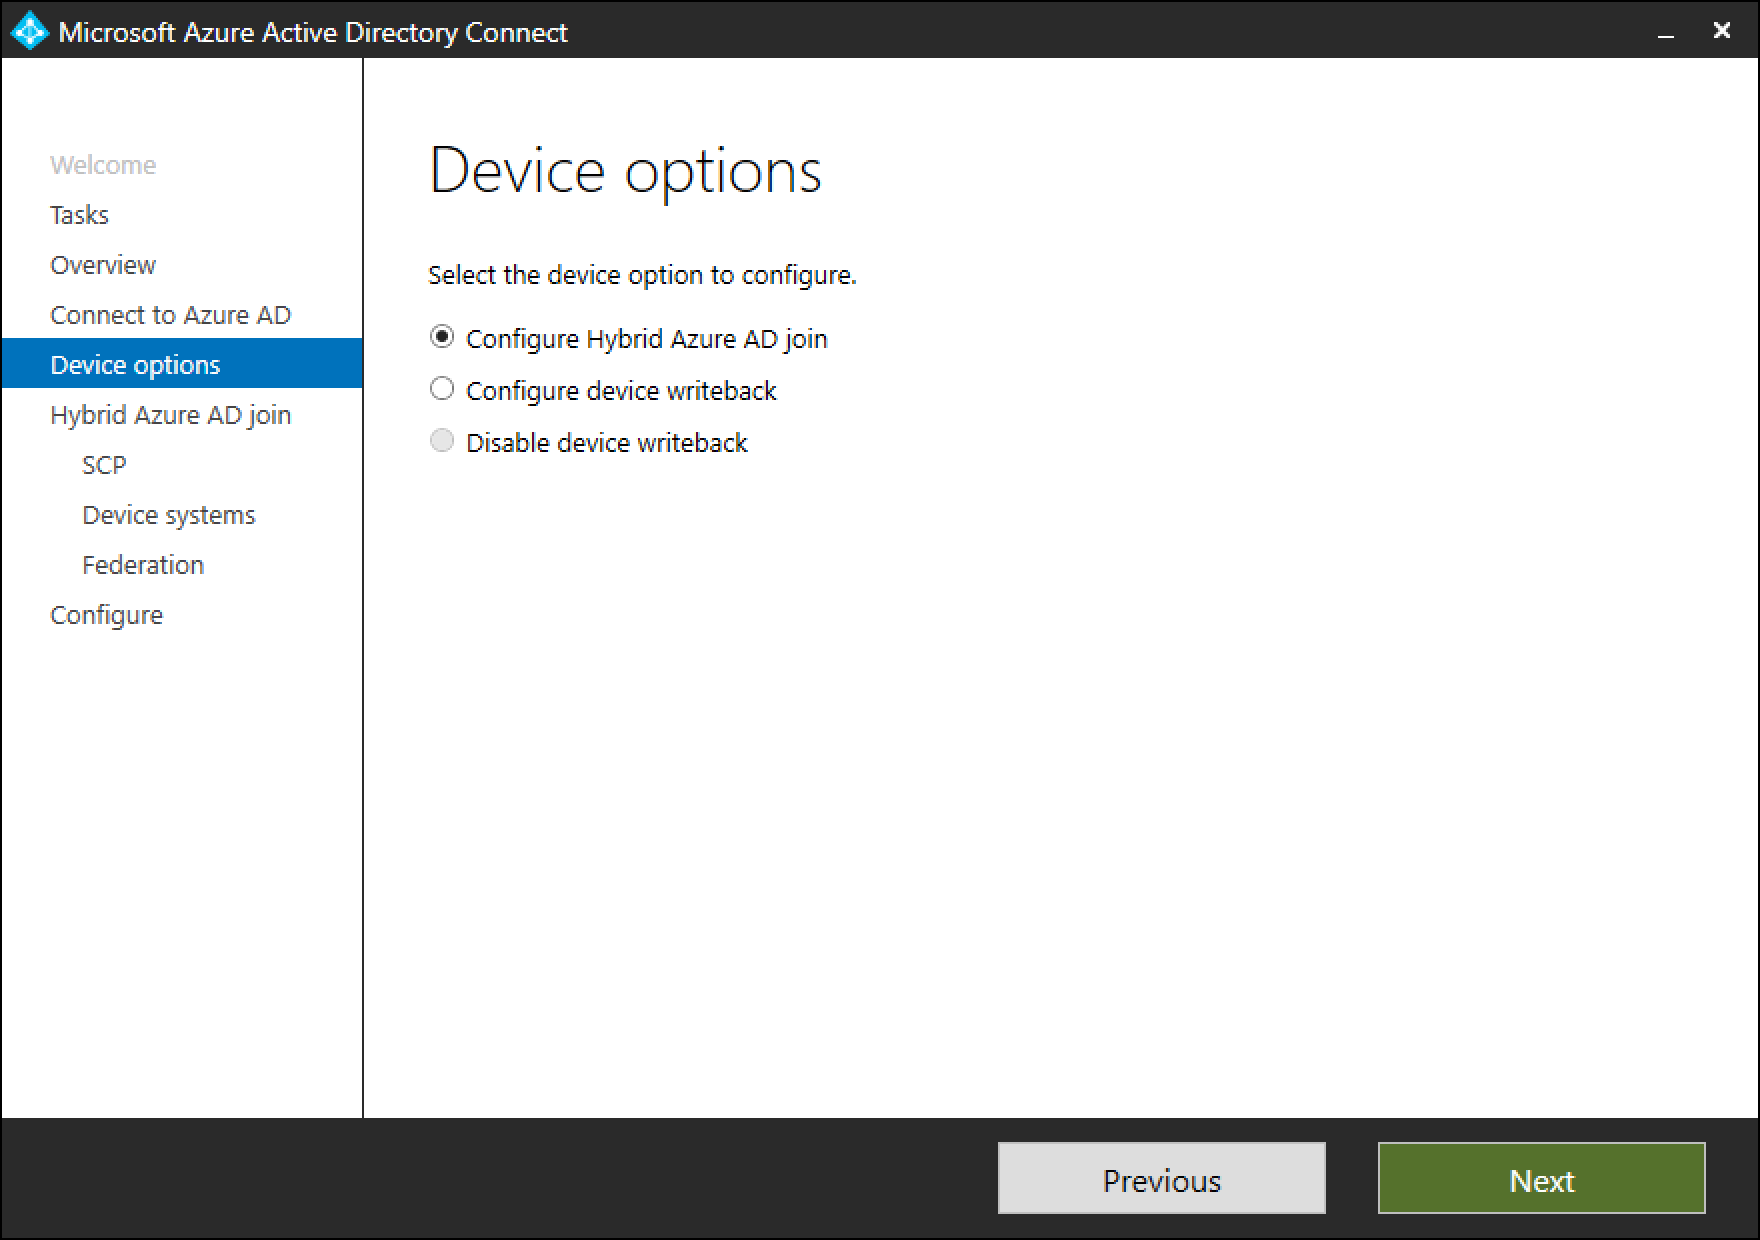
Task: Click the Azure AD Connect diamond logo icon
Action: tap(28, 31)
